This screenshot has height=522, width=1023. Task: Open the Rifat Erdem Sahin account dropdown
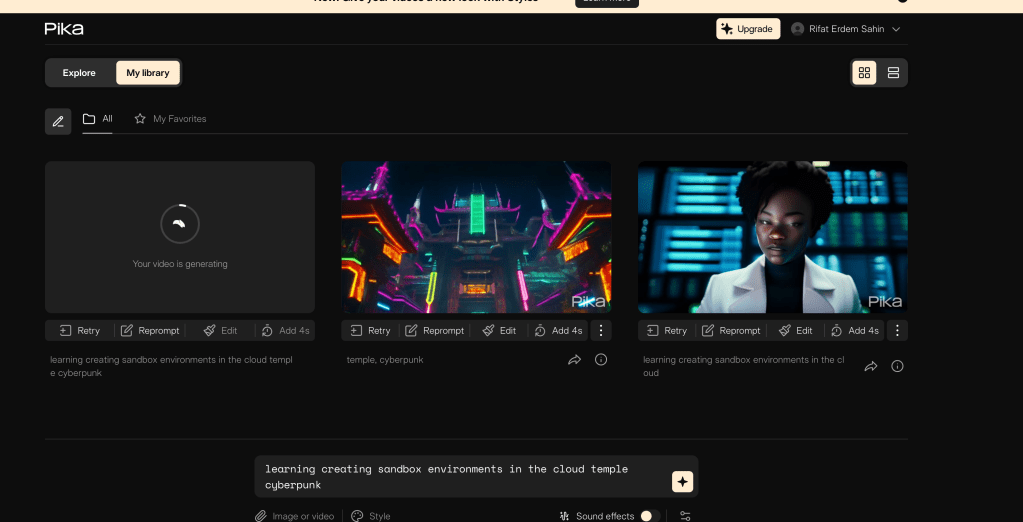[846, 29]
